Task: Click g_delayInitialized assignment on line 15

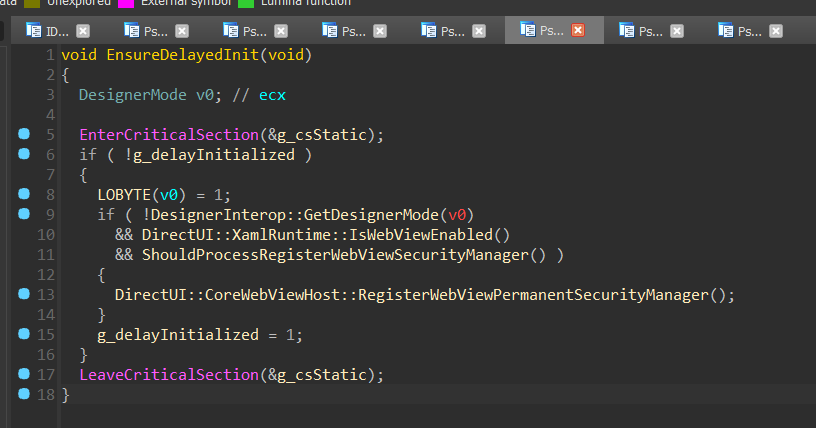Action: (x=178, y=335)
